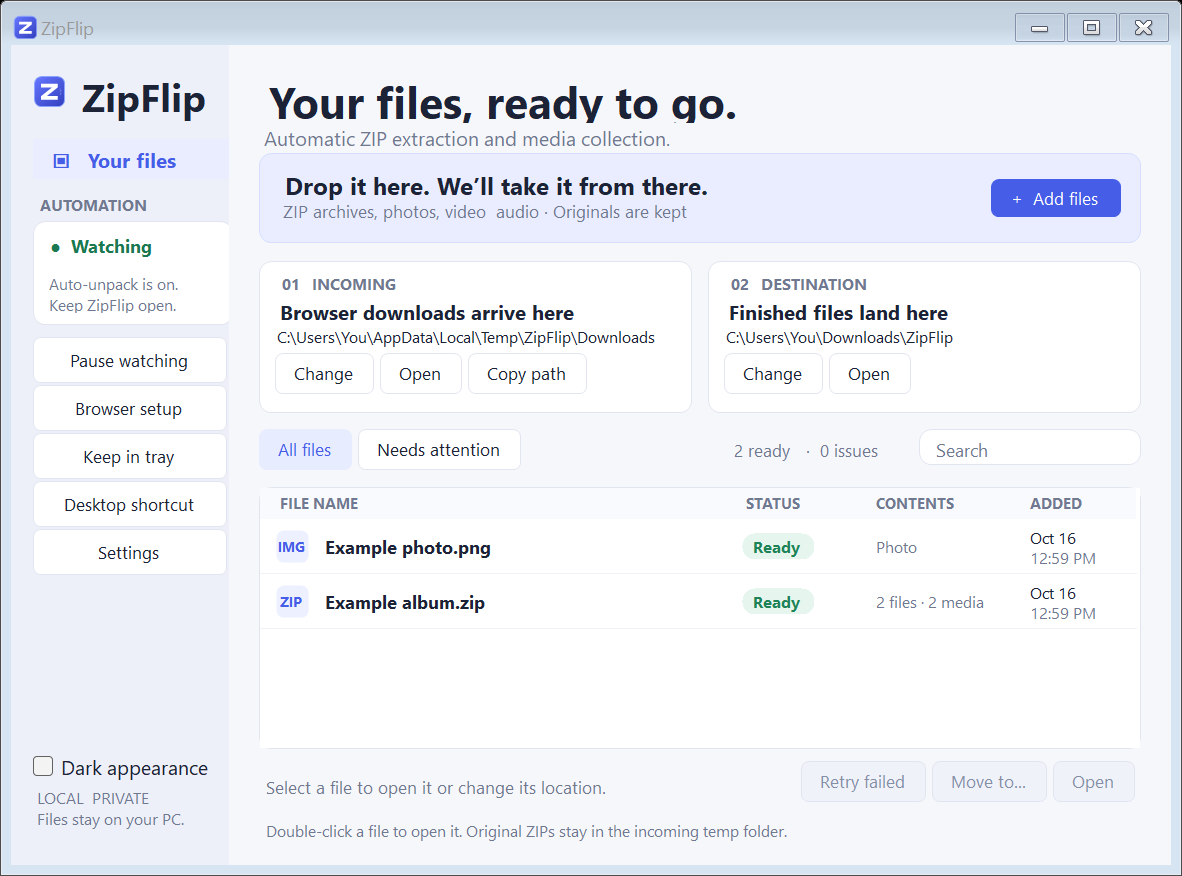Click the IMG file type badge
The width and height of the screenshot is (1182, 876).
292,547
